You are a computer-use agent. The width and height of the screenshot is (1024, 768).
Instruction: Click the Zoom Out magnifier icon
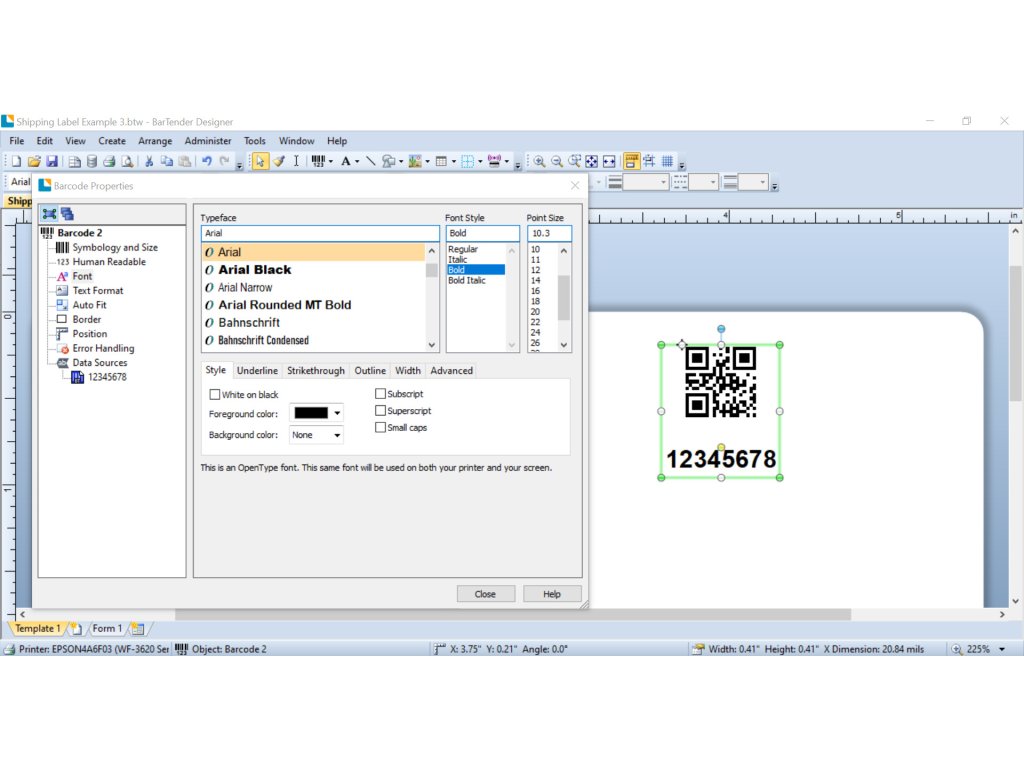[557, 161]
